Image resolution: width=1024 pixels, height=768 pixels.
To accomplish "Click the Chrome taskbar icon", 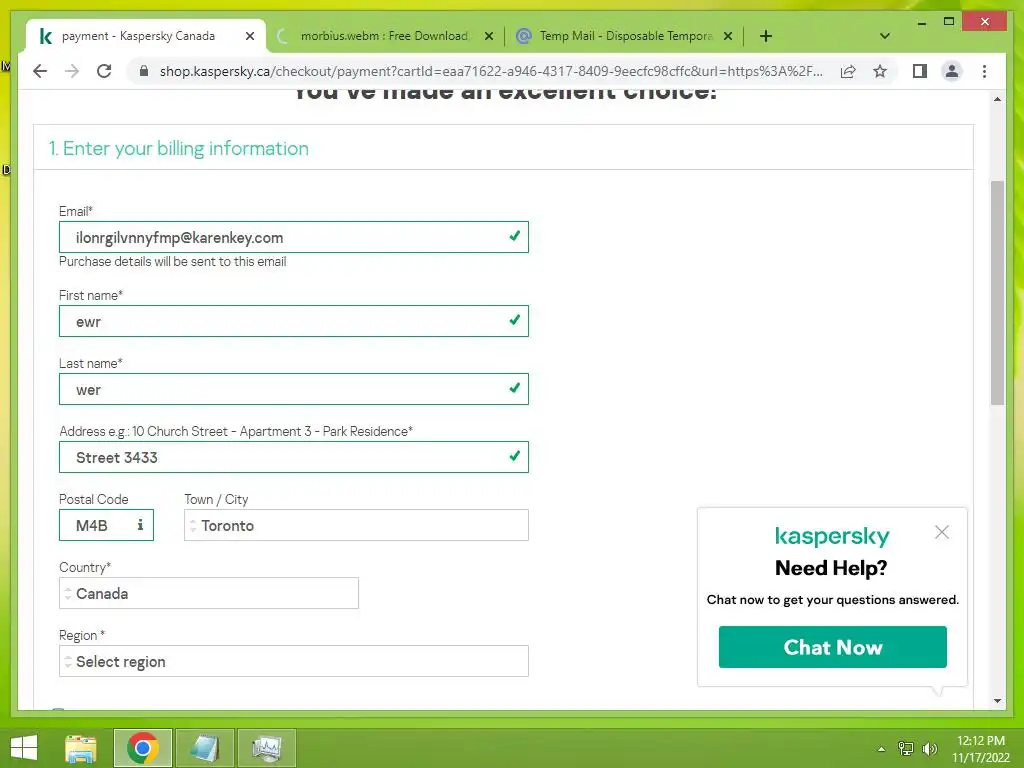I will pyautogui.click(x=143, y=748).
